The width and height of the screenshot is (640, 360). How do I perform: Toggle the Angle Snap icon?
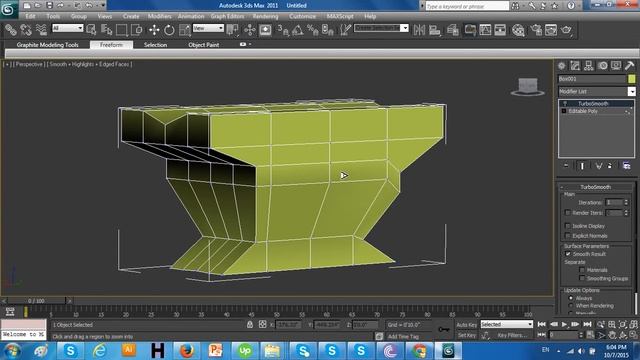[x=298, y=30]
